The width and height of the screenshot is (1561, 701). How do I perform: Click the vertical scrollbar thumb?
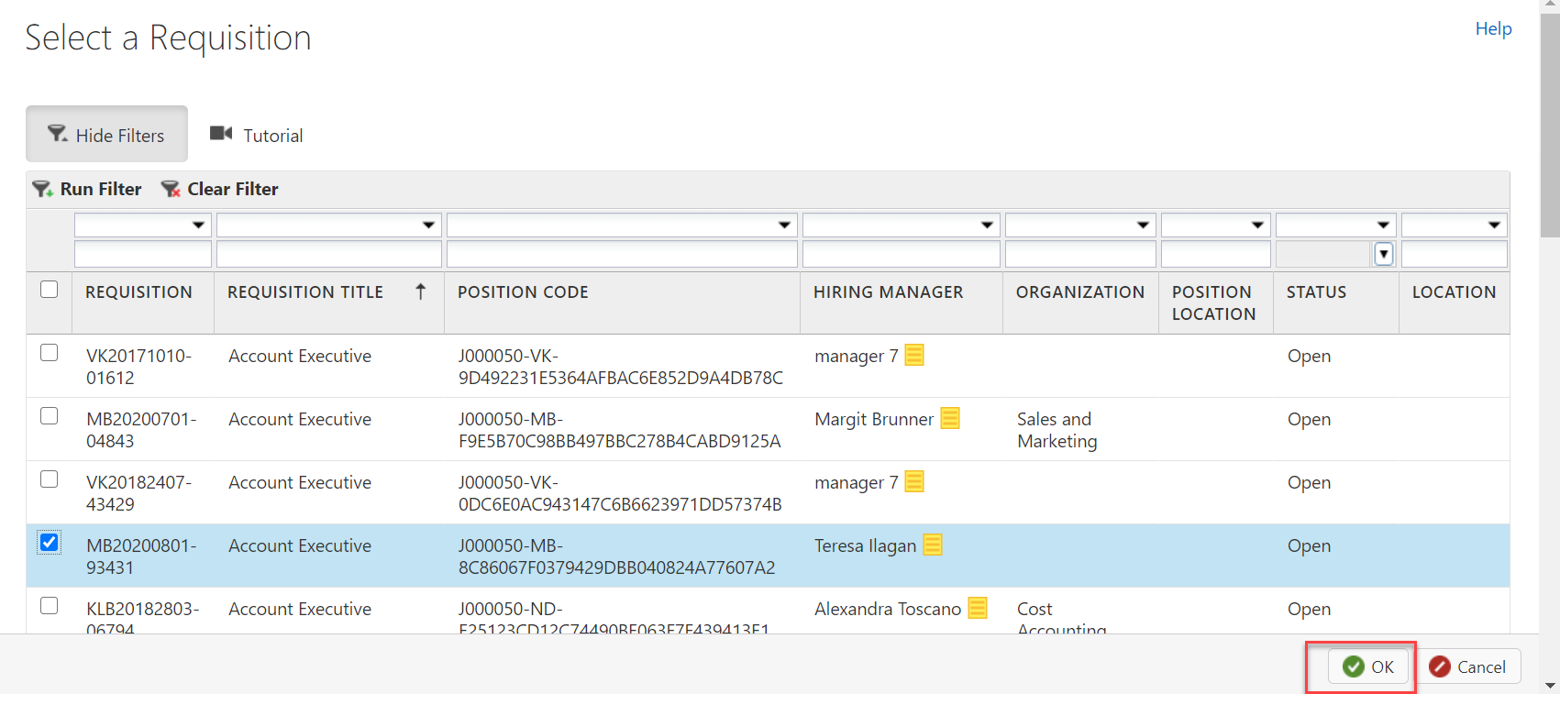1550,125
